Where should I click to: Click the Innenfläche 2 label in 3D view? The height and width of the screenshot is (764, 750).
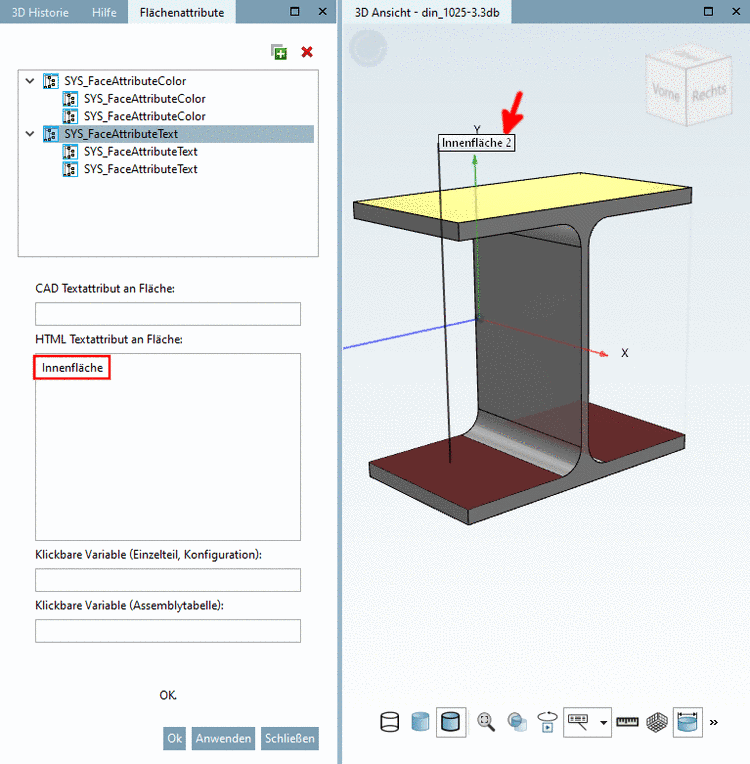[x=476, y=143]
